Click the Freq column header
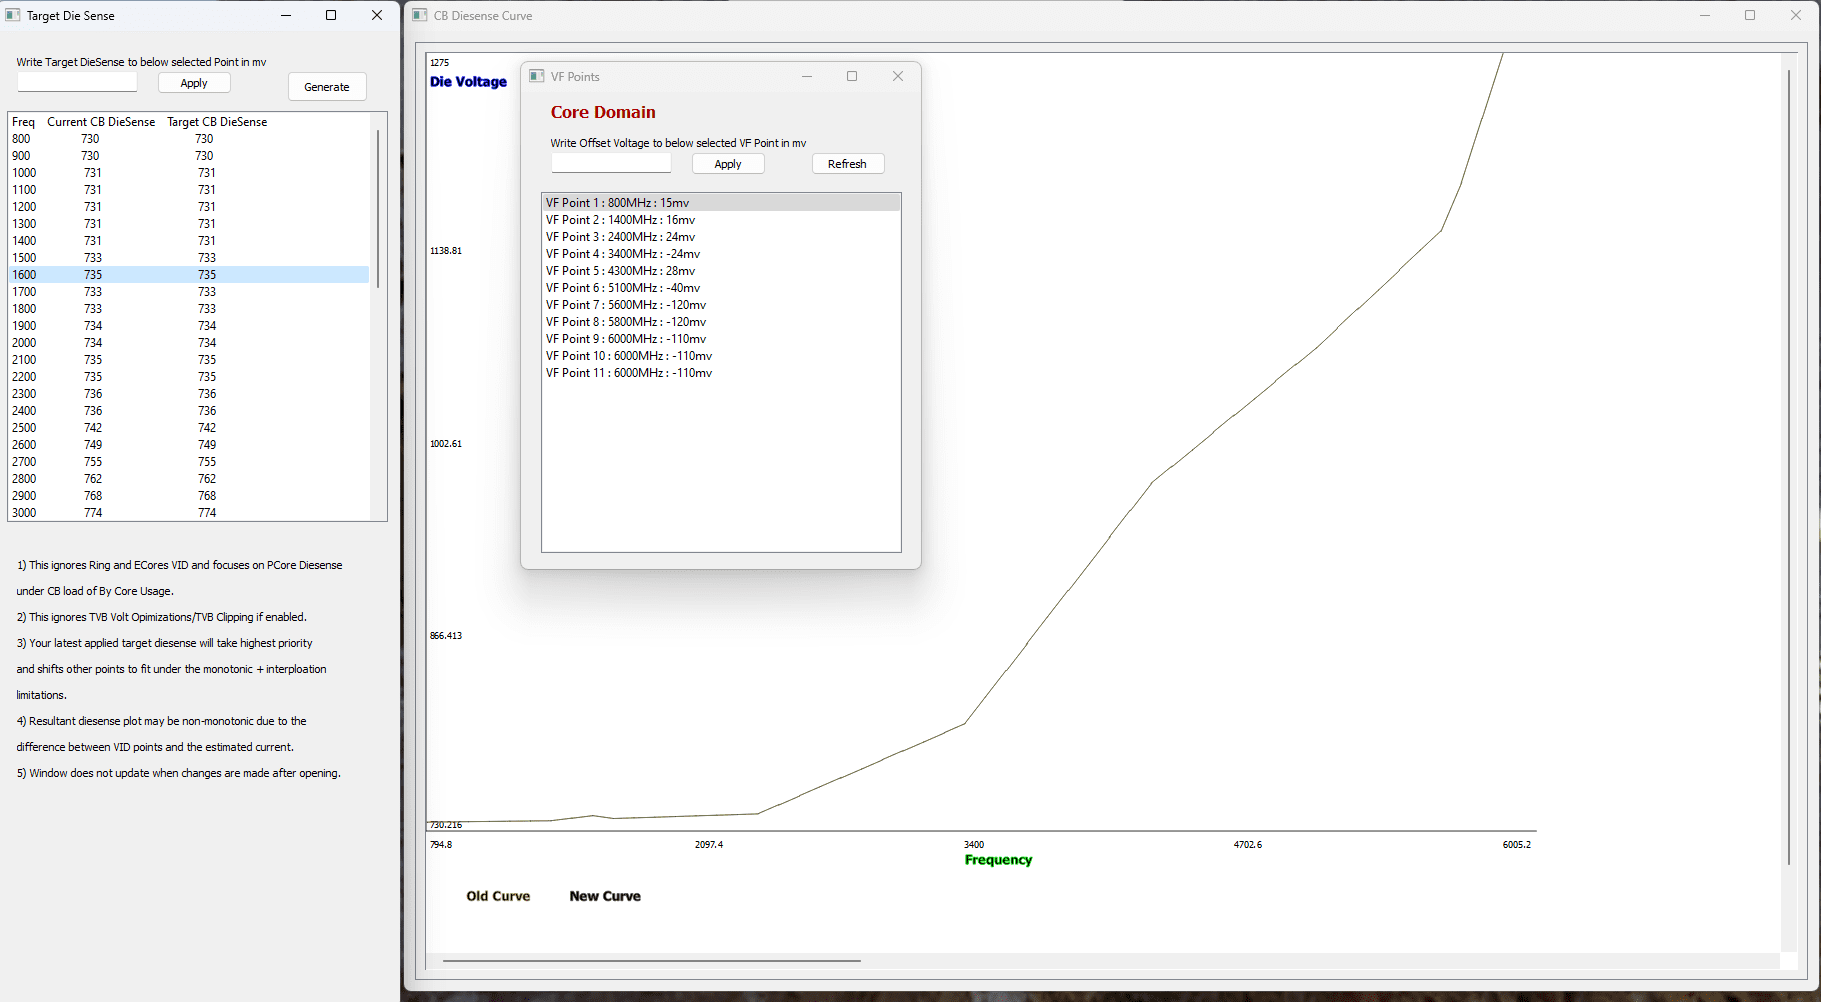Screen dimensions: 1821x1002 (x=23, y=122)
